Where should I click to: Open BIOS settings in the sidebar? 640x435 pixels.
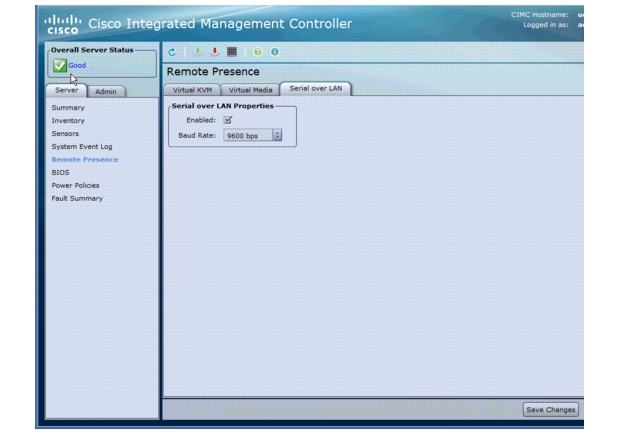click(60, 173)
